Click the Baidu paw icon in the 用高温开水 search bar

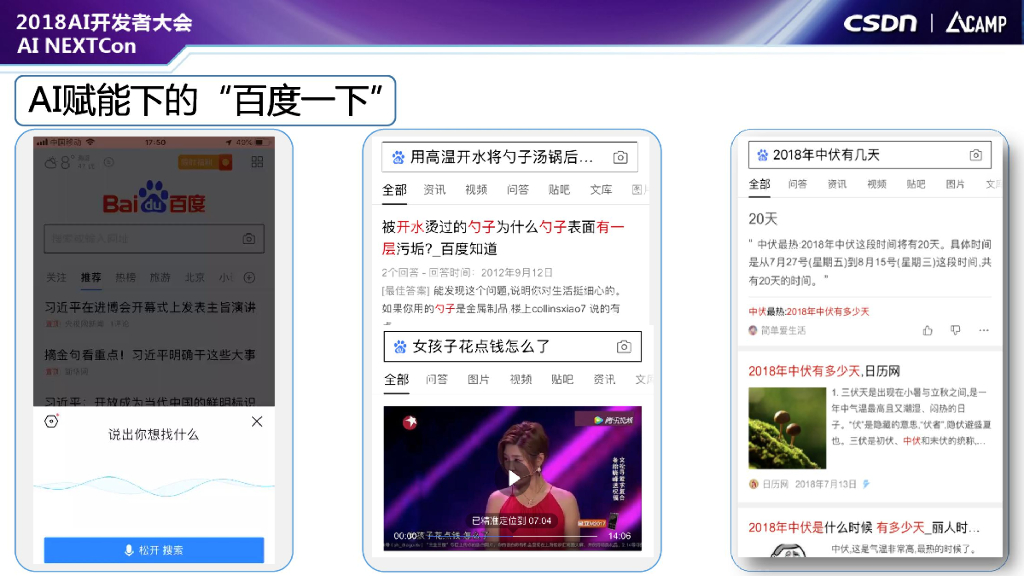[x=398, y=157]
